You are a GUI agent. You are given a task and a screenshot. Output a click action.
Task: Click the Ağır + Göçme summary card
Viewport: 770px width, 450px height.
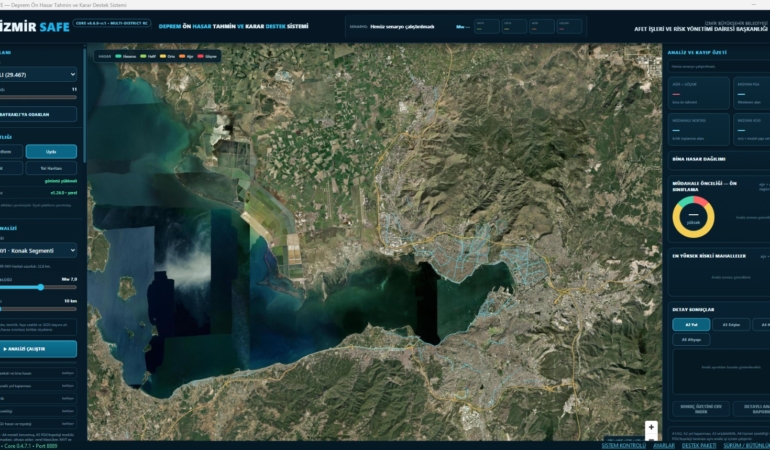coord(698,93)
